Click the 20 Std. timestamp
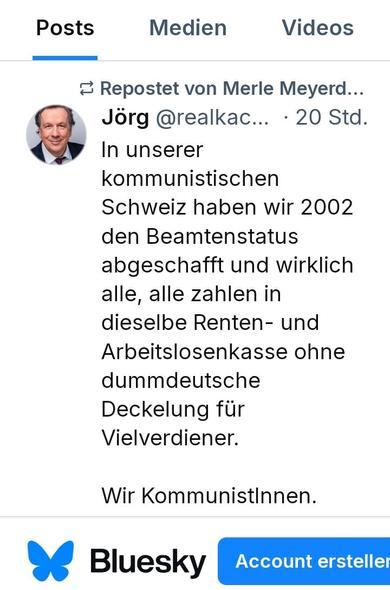The image size is (390, 590). click(x=331, y=118)
